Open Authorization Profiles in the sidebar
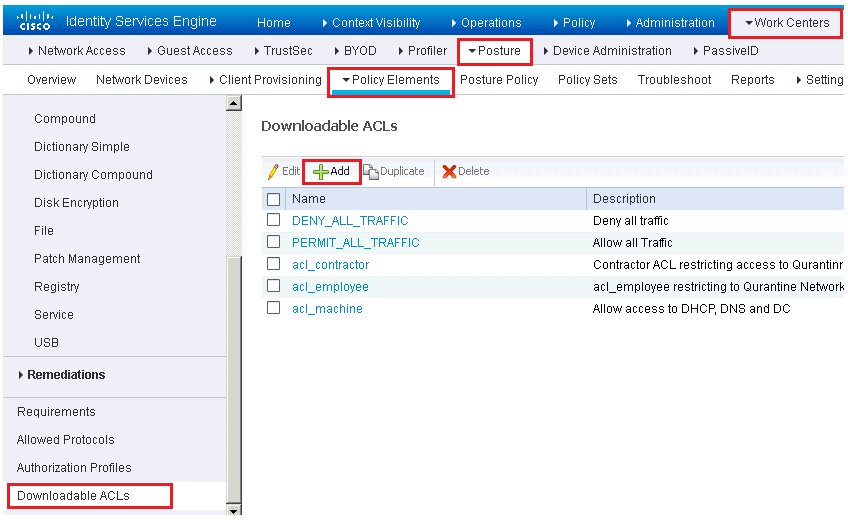The image size is (848, 523). coord(74,468)
